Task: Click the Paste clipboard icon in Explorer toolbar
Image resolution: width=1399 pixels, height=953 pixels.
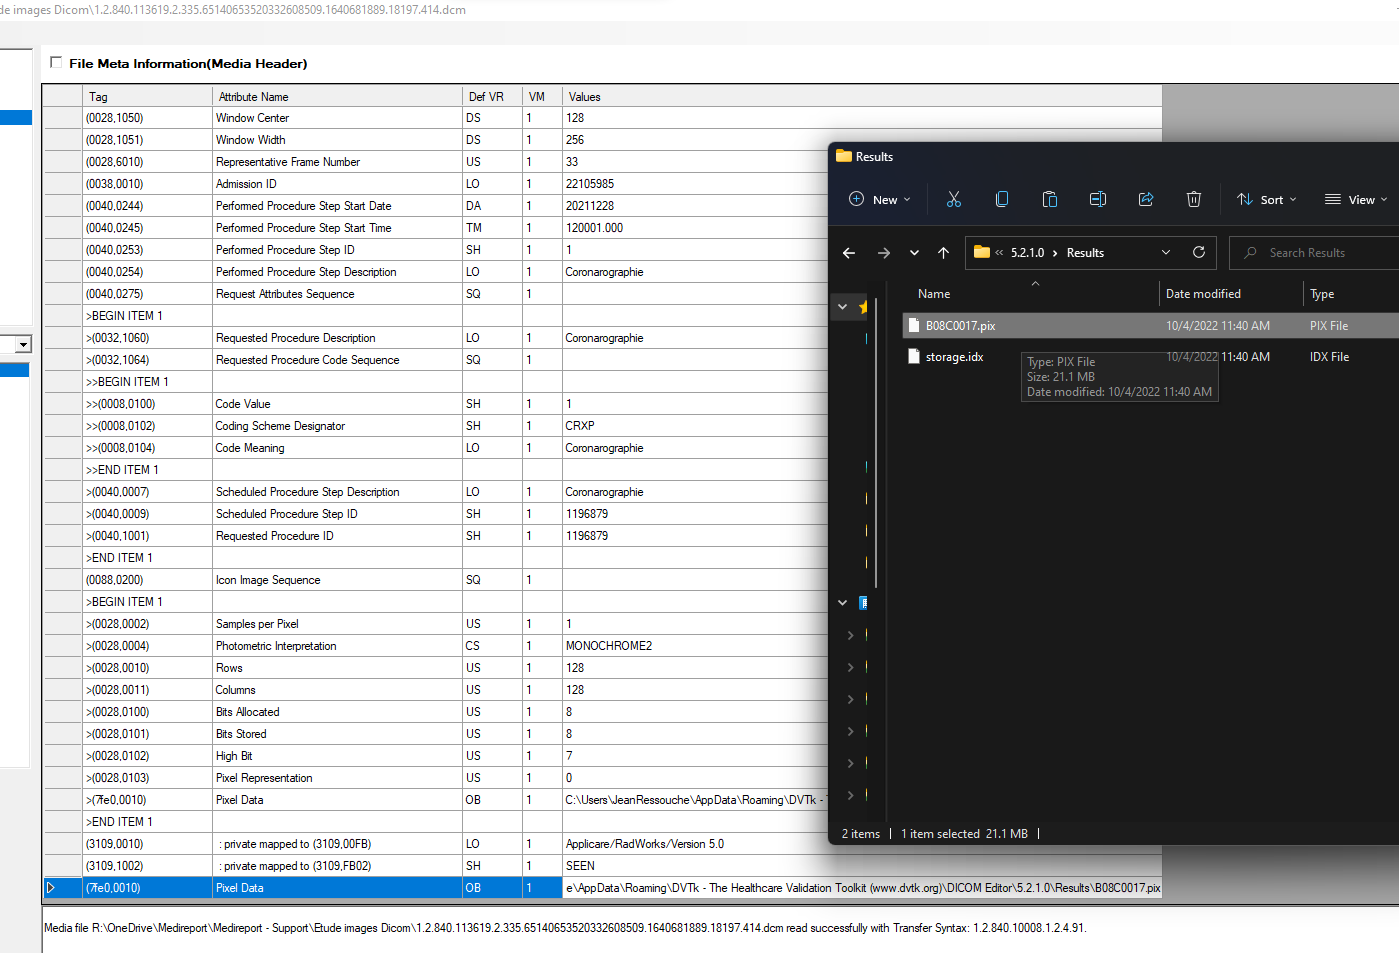Action: 1050,199
